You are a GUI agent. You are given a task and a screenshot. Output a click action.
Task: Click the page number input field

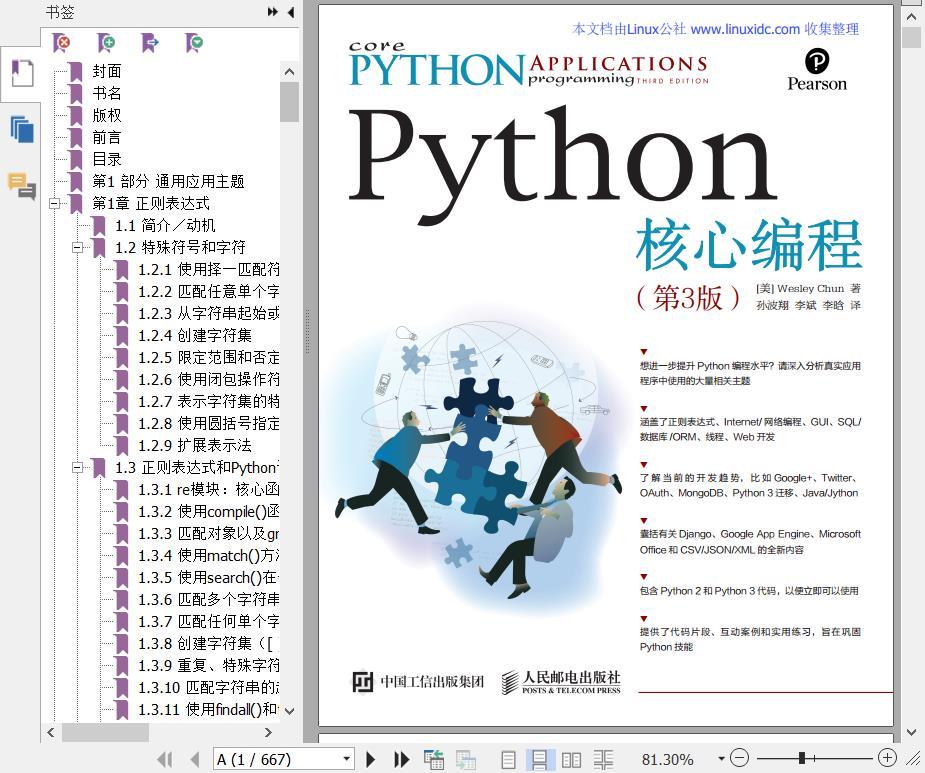click(x=277, y=759)
